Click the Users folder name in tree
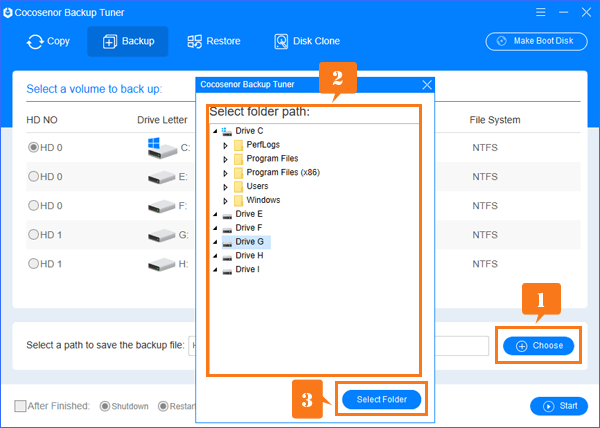 coord(257,186)
